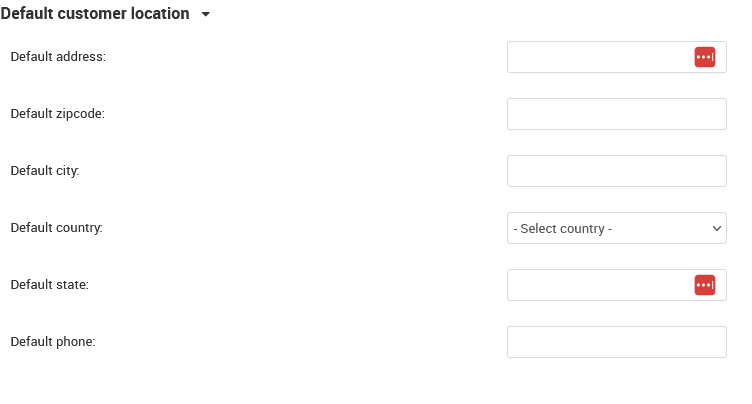Click the "Default zipcode:" label
This screenshot has height=404, width=752.
point(58,114)
